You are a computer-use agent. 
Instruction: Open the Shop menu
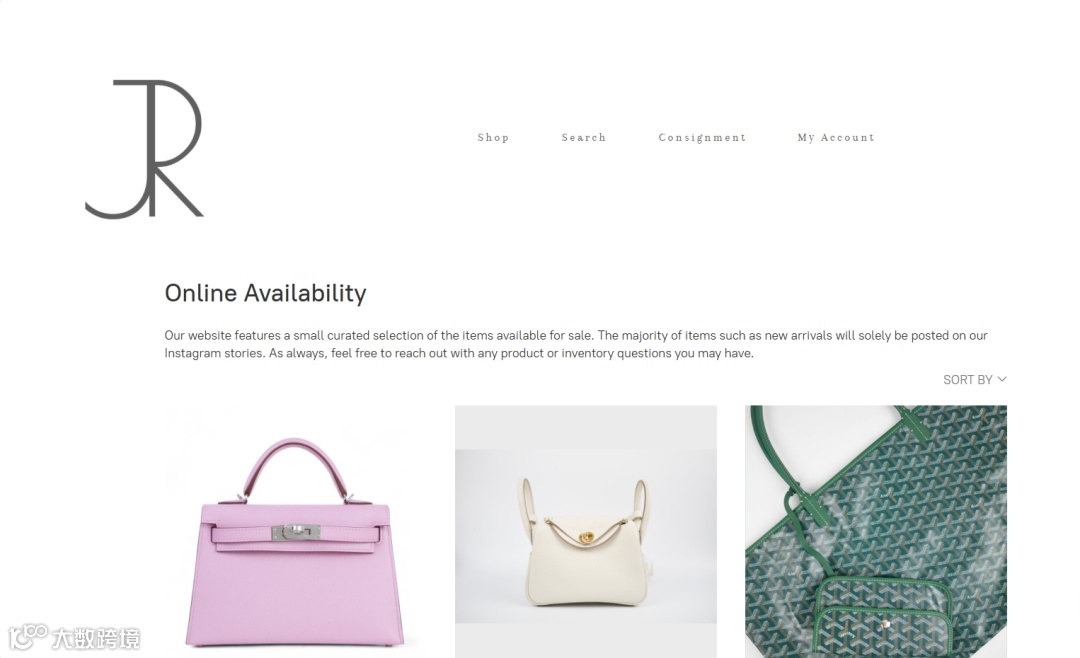click(x=493, y=138)
